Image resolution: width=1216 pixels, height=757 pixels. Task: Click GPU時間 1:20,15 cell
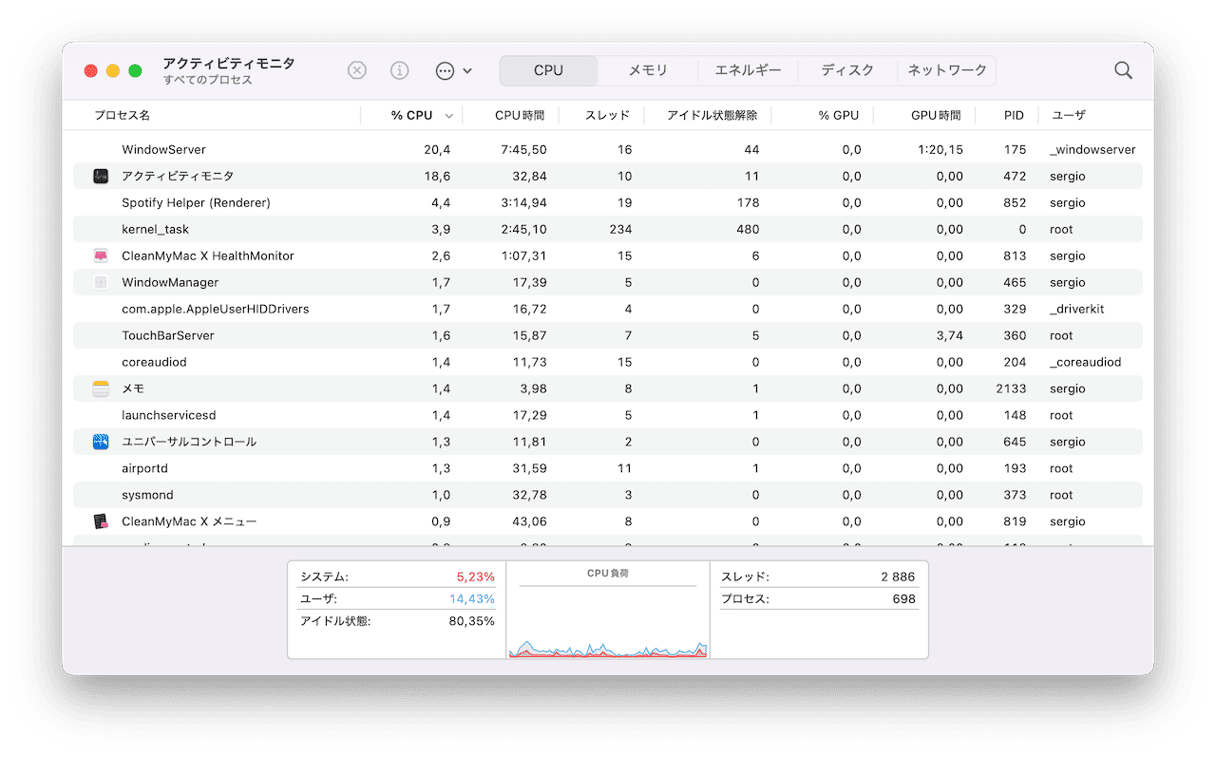940,149
